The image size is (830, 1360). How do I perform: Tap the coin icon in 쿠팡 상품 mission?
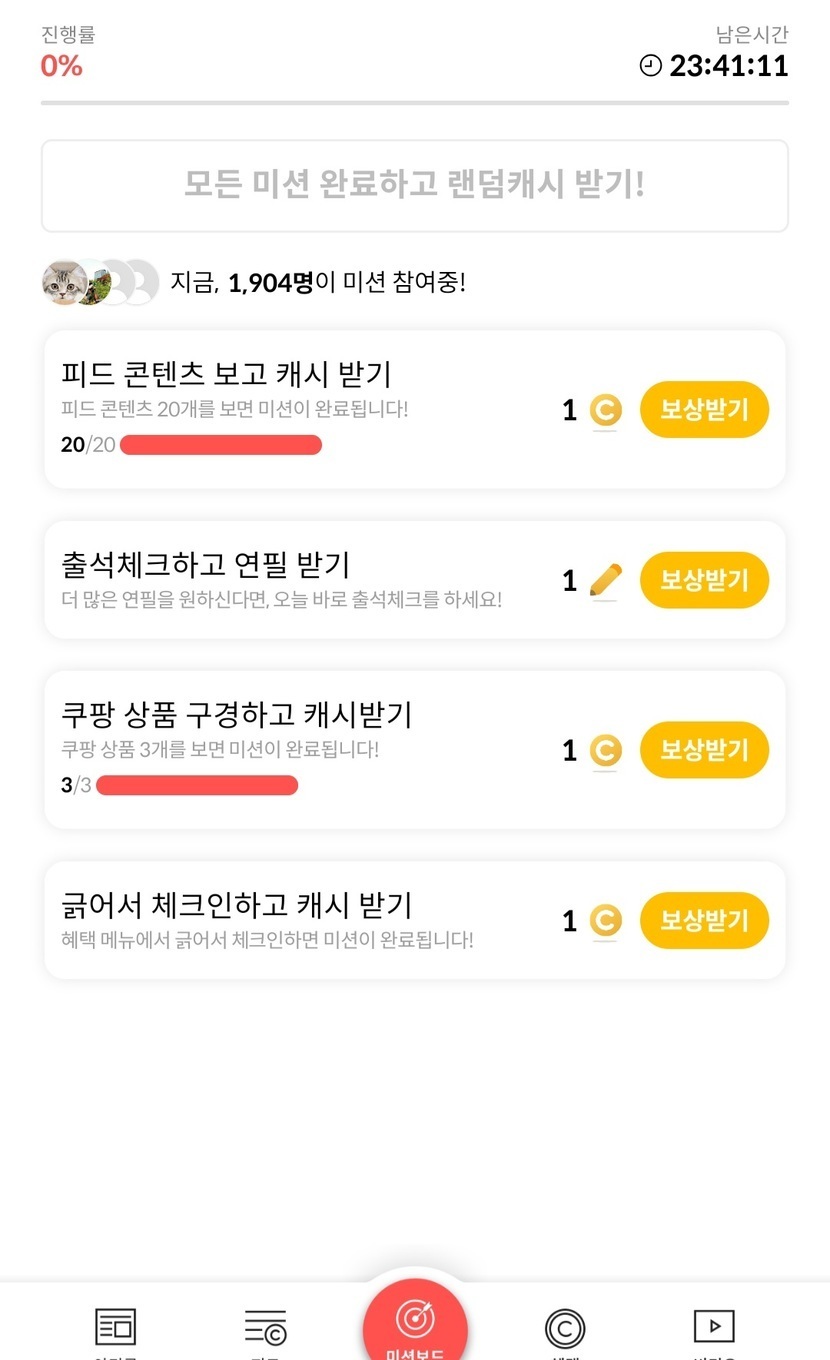[x=605, y=750]
